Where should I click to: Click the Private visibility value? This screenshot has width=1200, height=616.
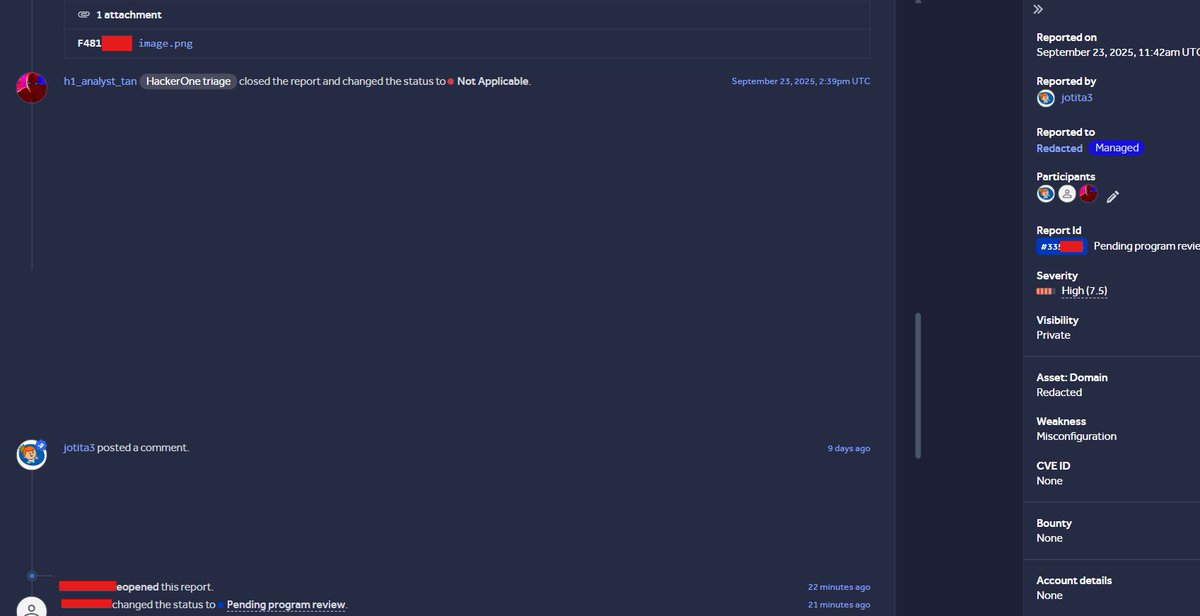[1053, 335]
